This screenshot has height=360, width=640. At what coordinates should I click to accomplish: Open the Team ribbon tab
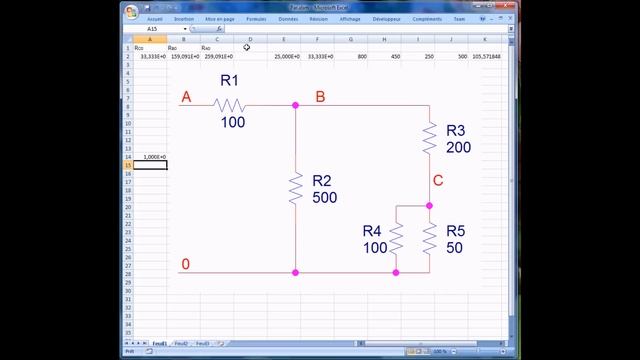[459, 19]
